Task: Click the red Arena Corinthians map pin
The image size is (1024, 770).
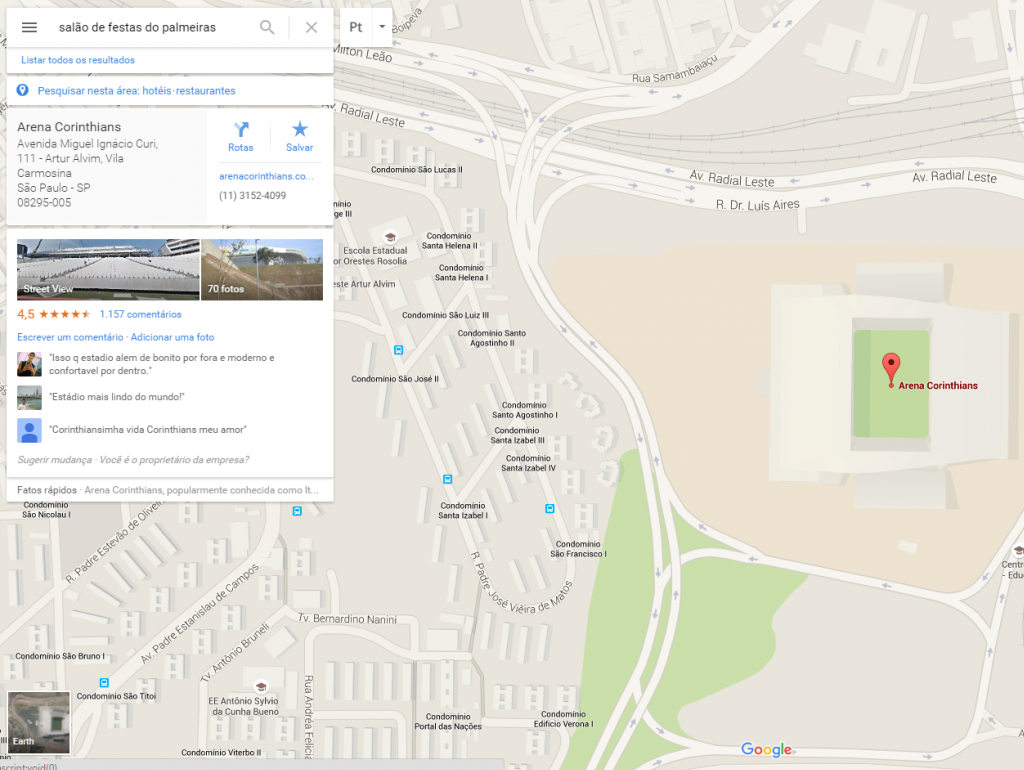Action: (891, 370)
